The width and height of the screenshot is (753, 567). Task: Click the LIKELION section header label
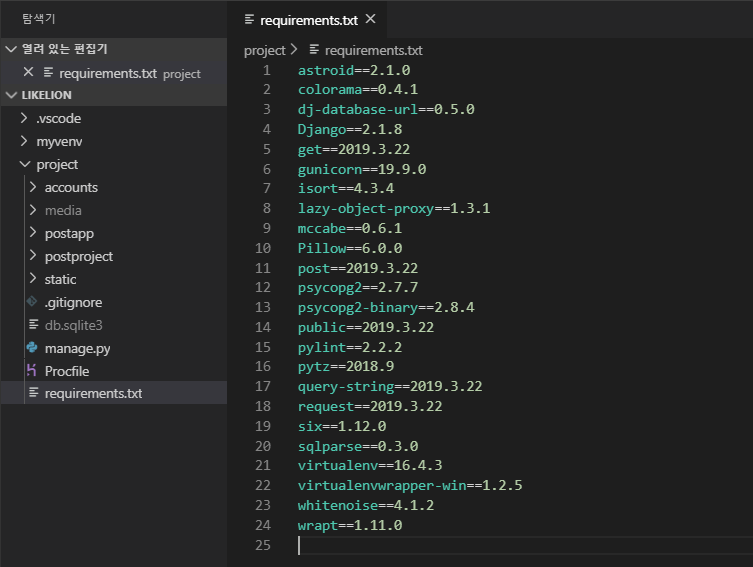(47, 95)
